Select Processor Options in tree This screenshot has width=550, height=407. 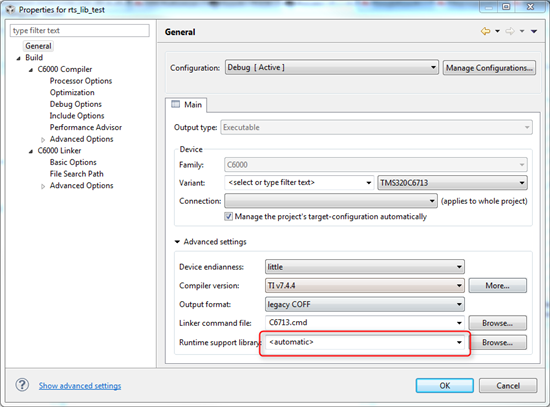coord(81,81)
